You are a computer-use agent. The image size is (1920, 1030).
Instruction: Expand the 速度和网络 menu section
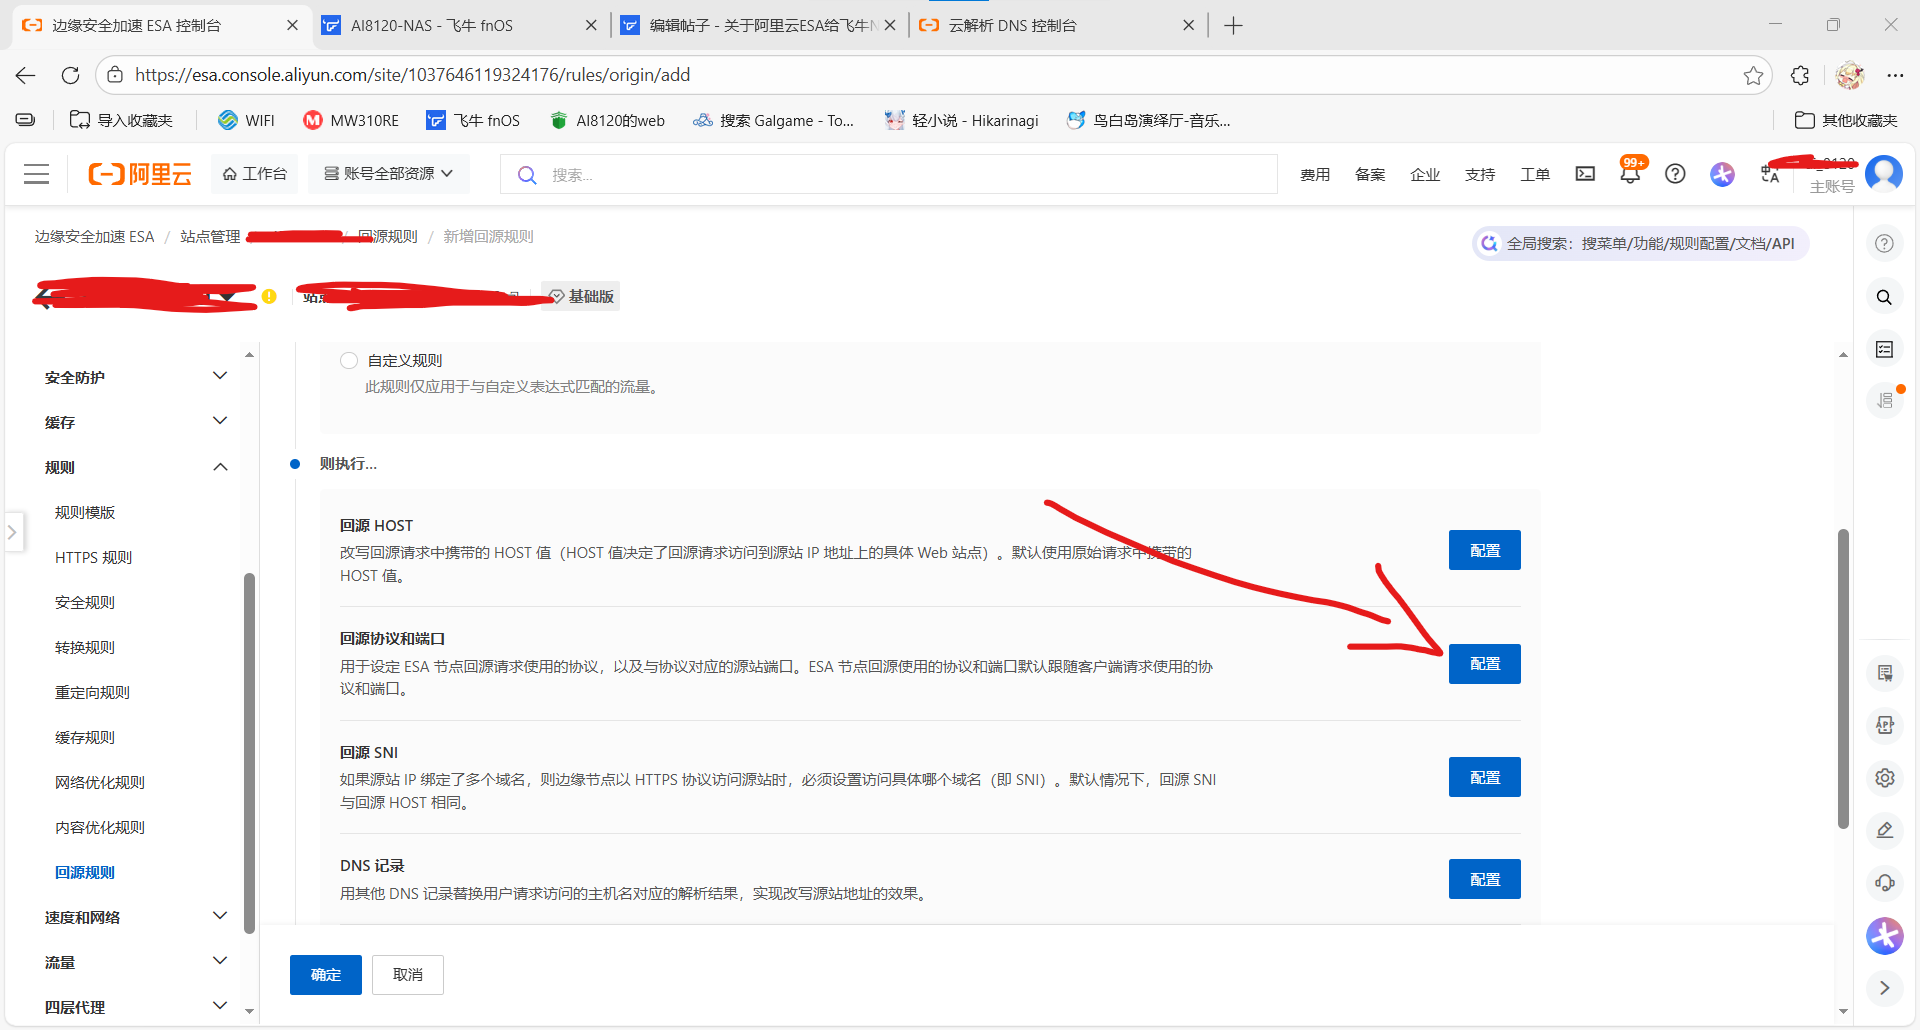coord(136,917)
